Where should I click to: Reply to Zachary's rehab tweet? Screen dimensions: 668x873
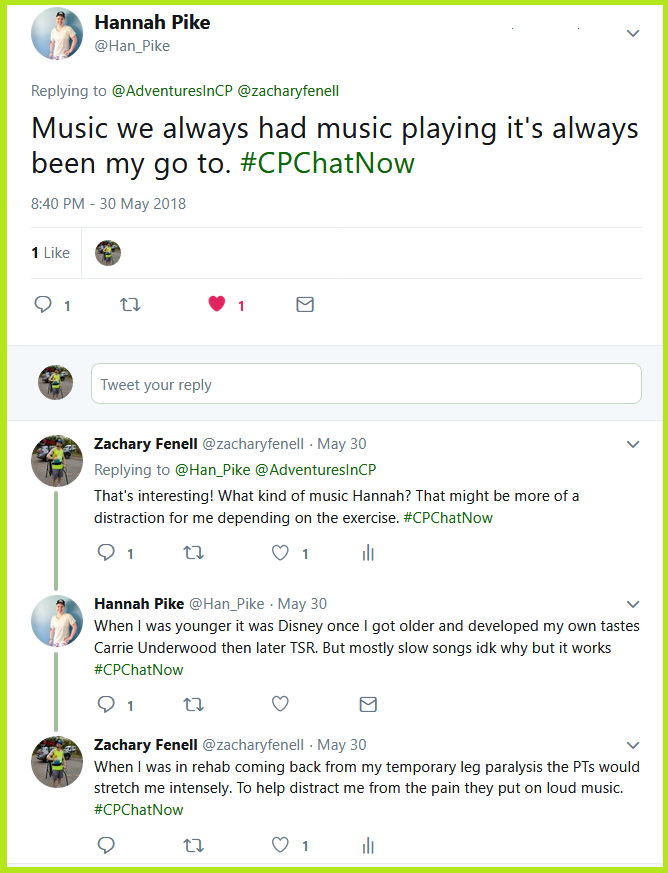[x=106, y=845]
